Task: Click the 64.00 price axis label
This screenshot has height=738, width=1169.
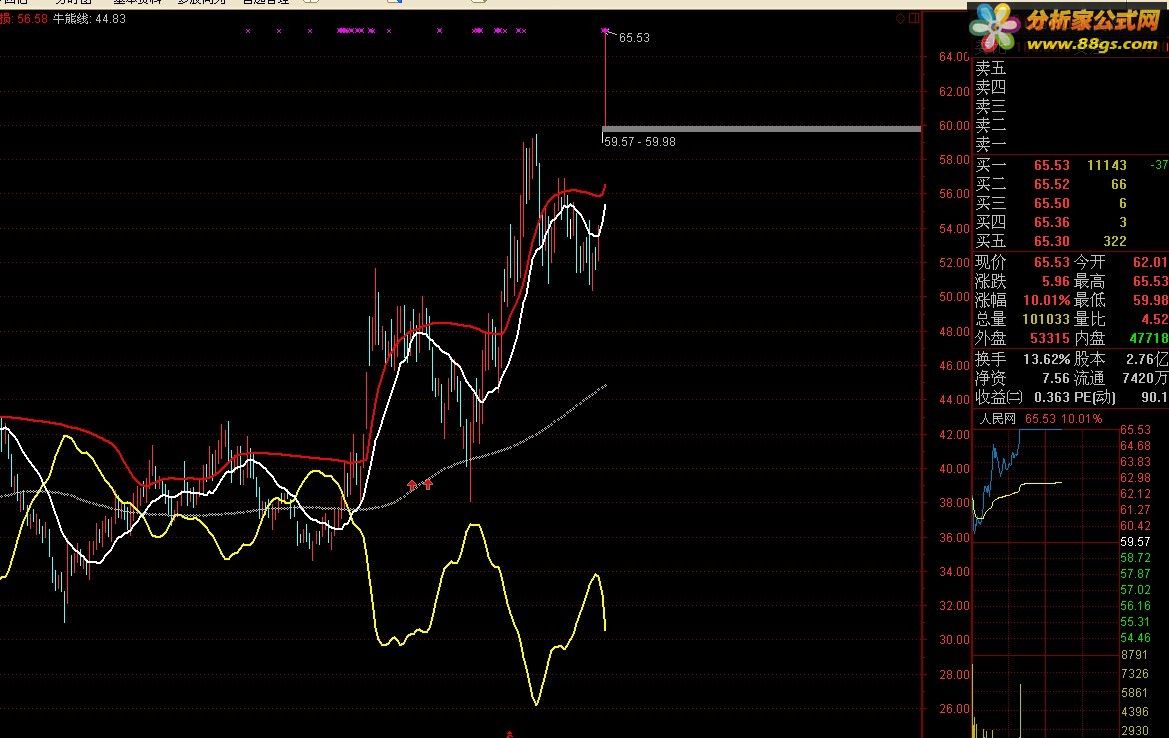Action: [954, 57]
